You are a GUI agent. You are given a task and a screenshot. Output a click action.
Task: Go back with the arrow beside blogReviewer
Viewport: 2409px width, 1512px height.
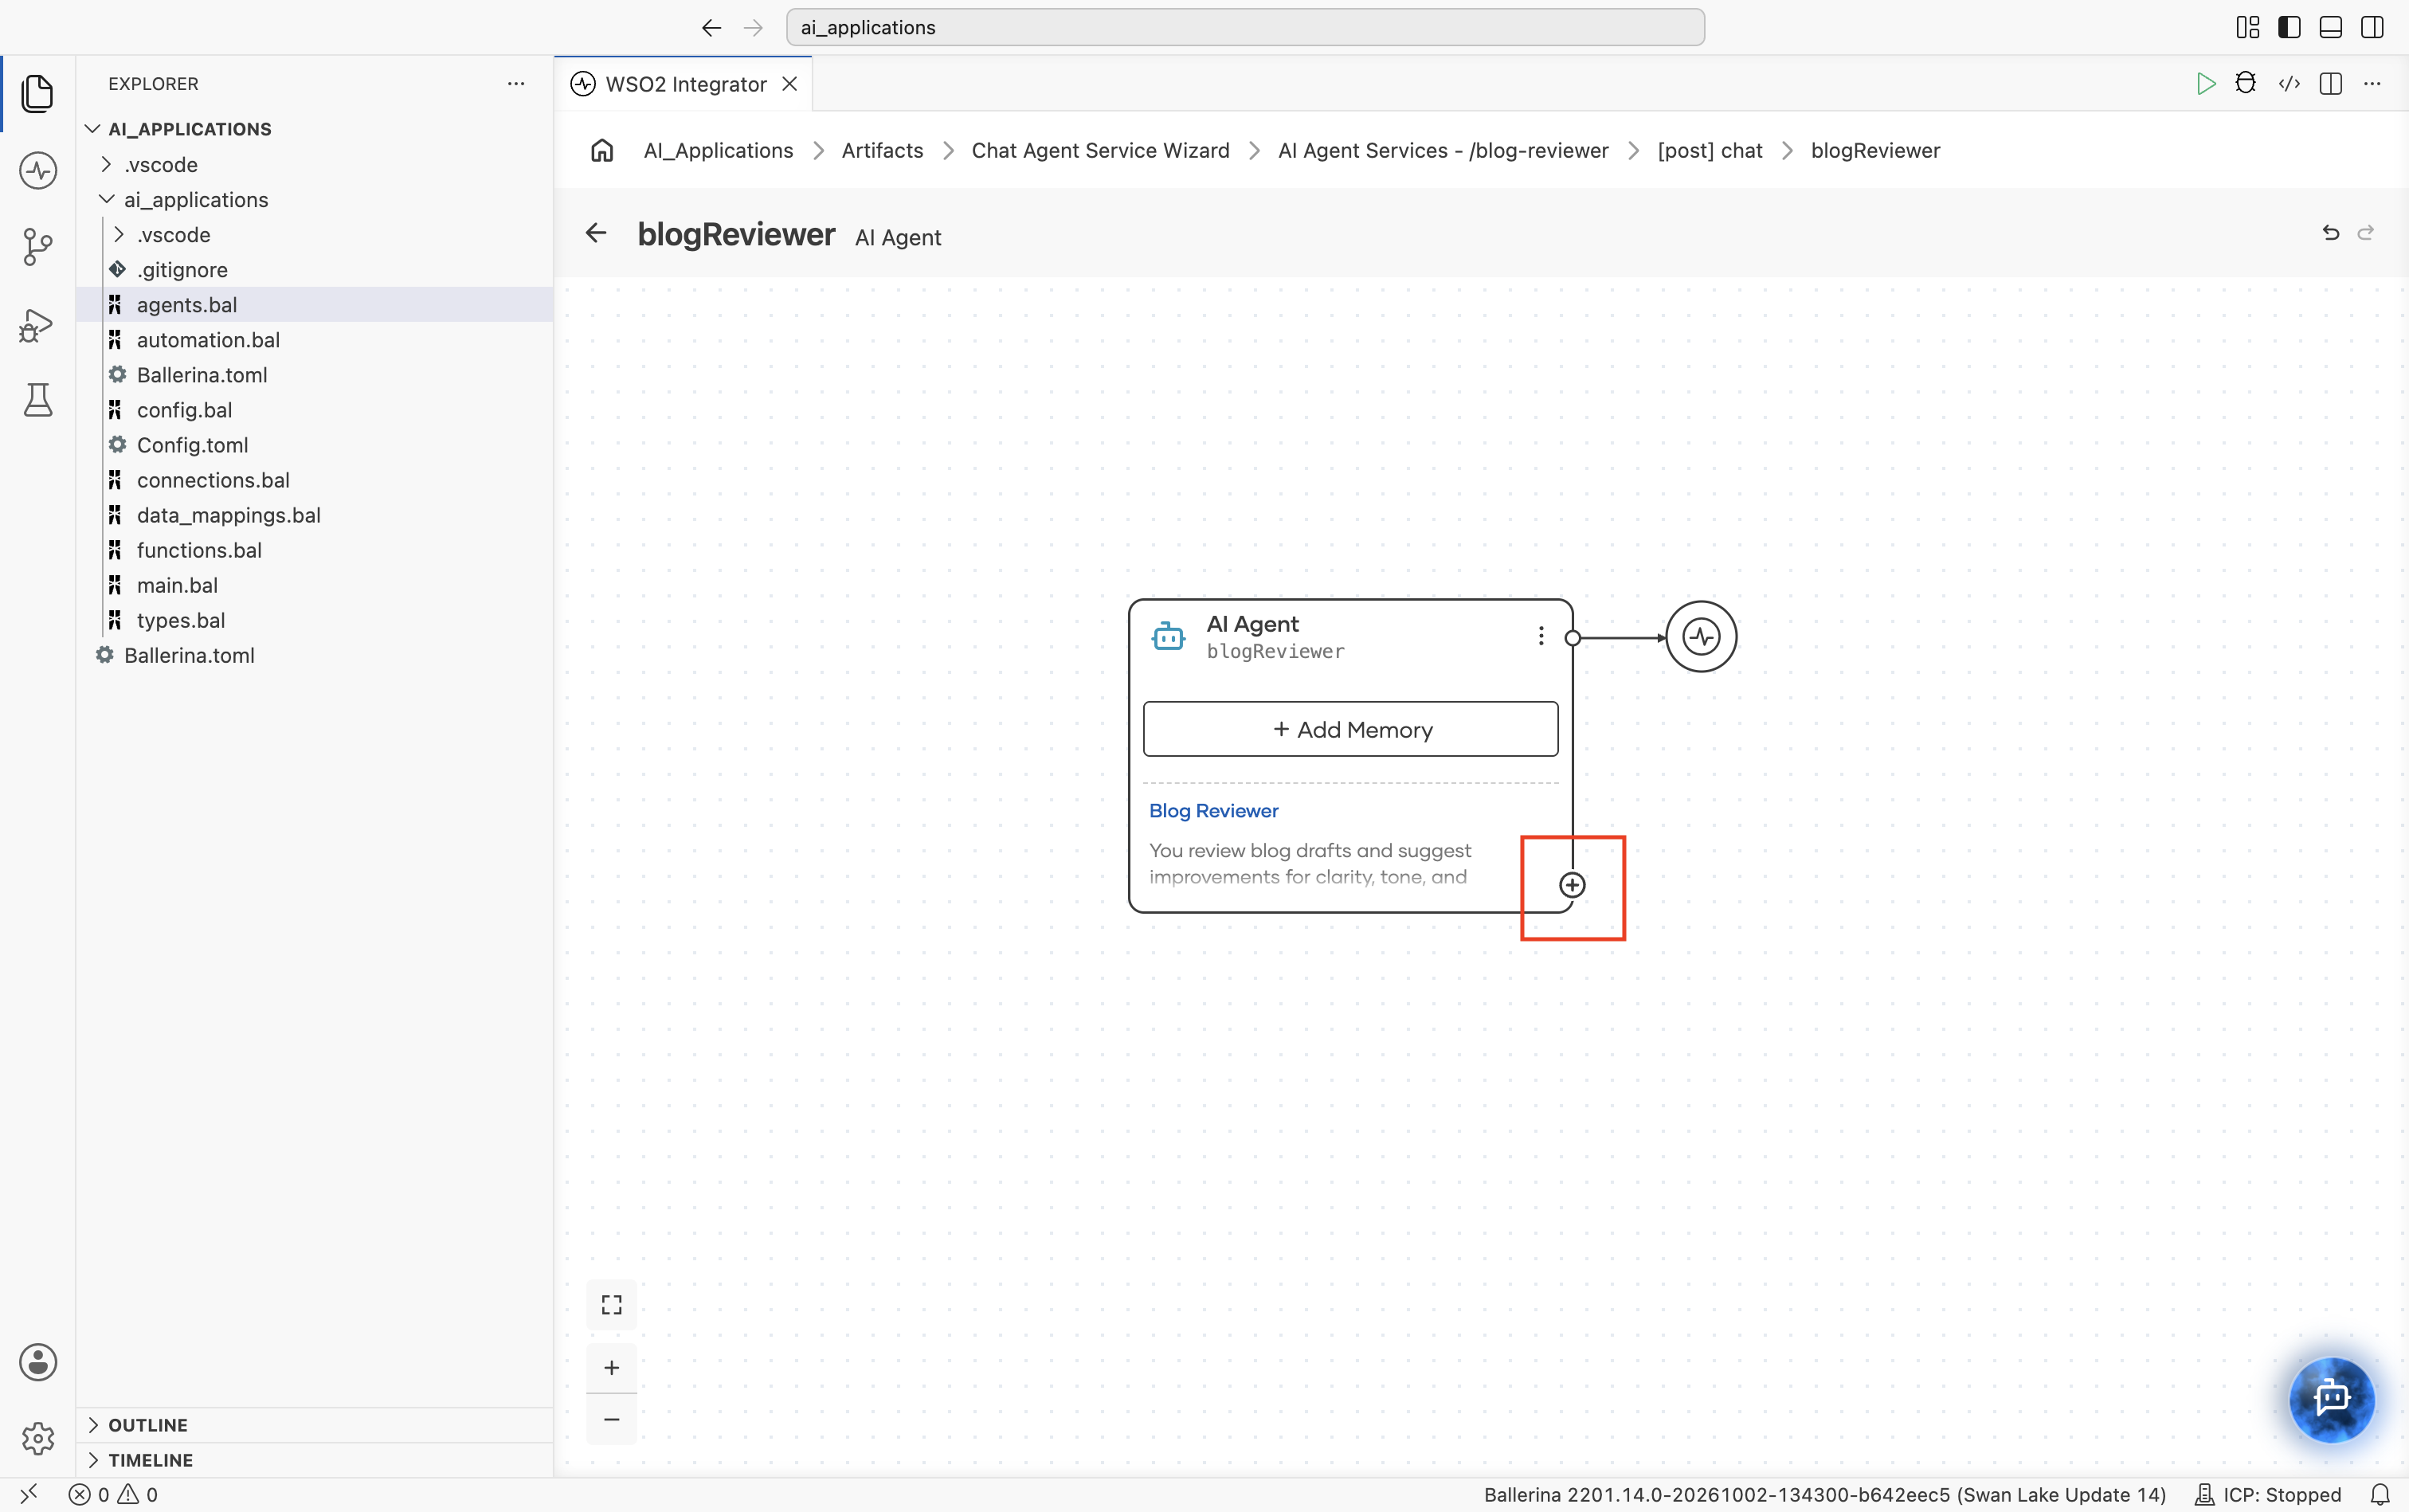click(x=596, y=233)
